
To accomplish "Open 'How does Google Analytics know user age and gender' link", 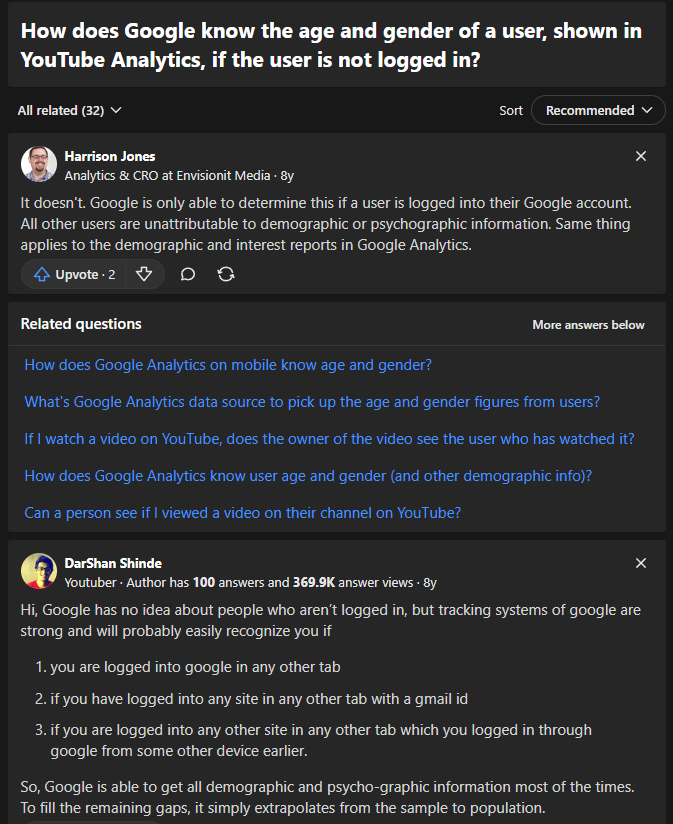I will point(308,476).
